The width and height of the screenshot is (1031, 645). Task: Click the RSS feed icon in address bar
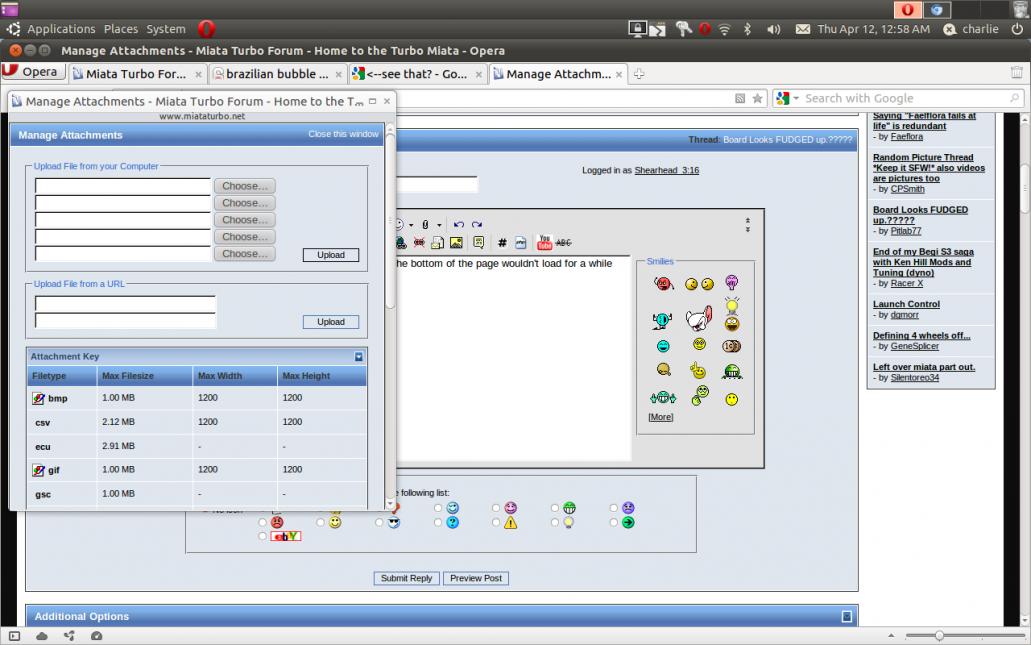740,99
